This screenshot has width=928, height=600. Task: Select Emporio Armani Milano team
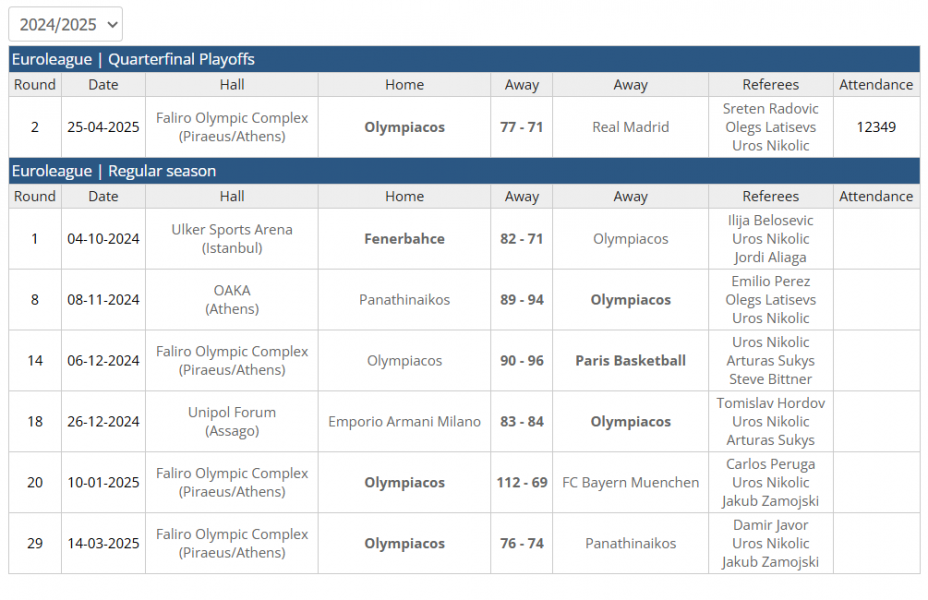point(404,422)
